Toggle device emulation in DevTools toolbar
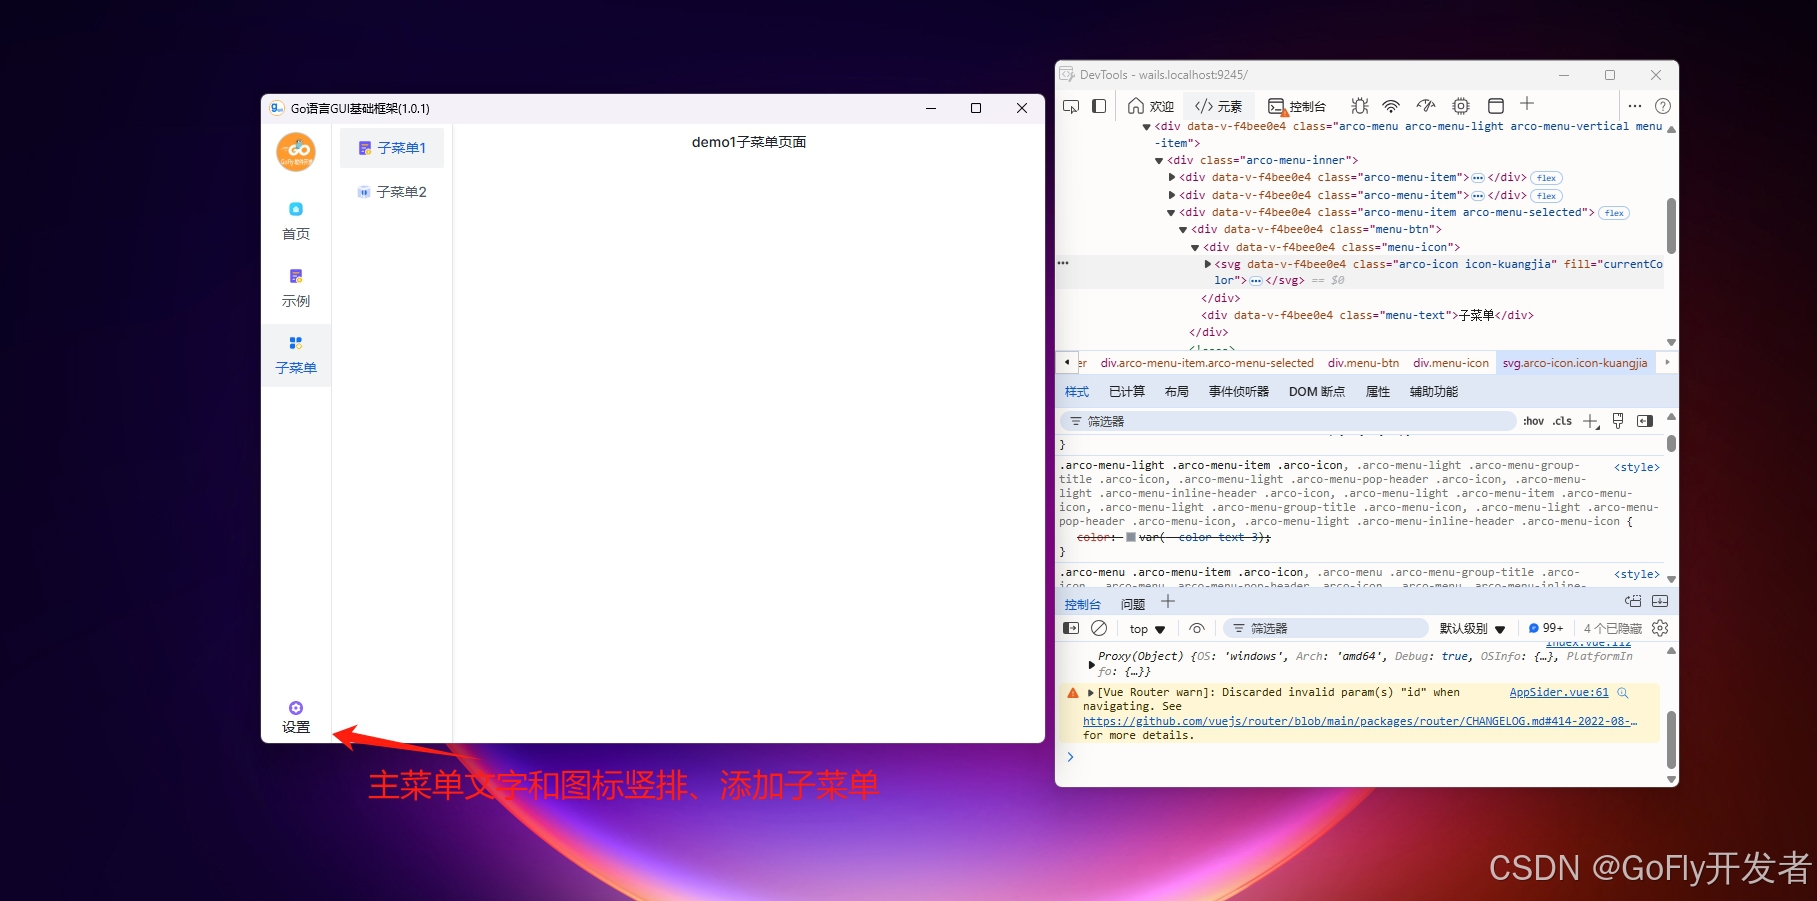1817x901 pixels. click(x=1099, y=106)
